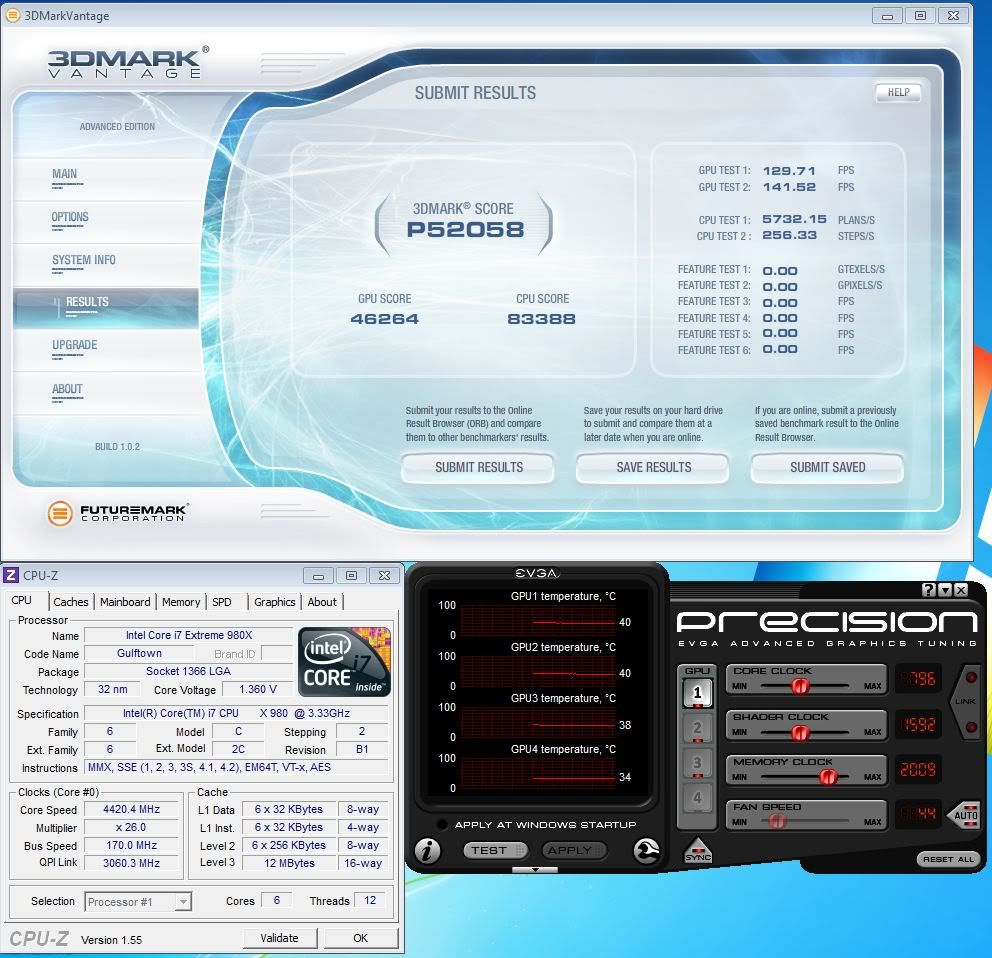Image resolution: width=992 pixels, height=958 pixels.
Task: Open System Info in 3DMark sidebar
Action: pos(84,260)
